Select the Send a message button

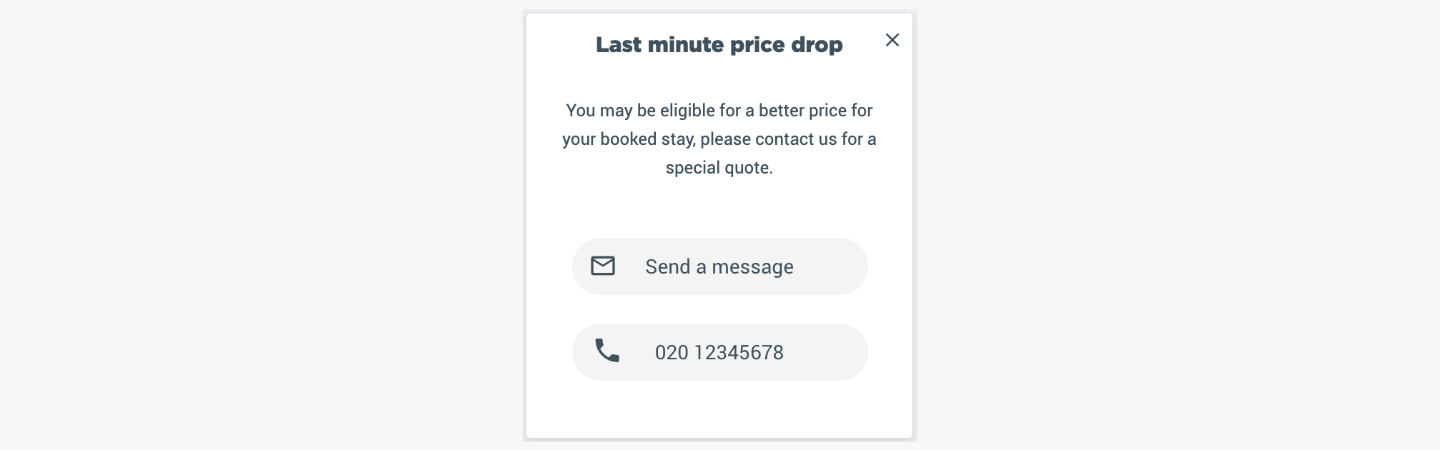pyautogui.click(x=720, y=266)
